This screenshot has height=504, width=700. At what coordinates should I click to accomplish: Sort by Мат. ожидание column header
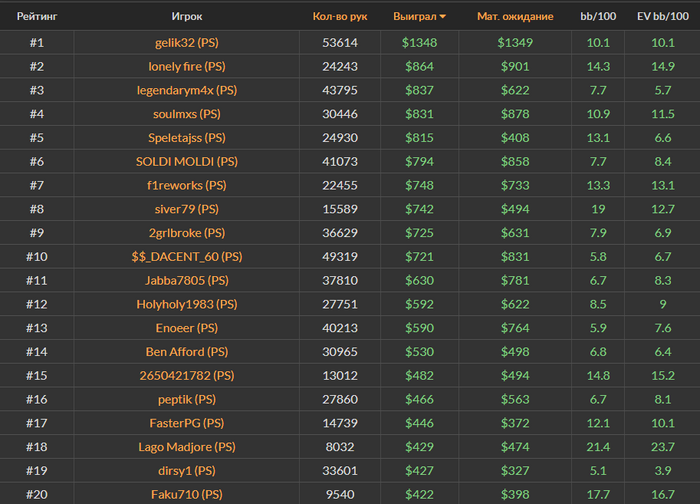click(515, 17)
